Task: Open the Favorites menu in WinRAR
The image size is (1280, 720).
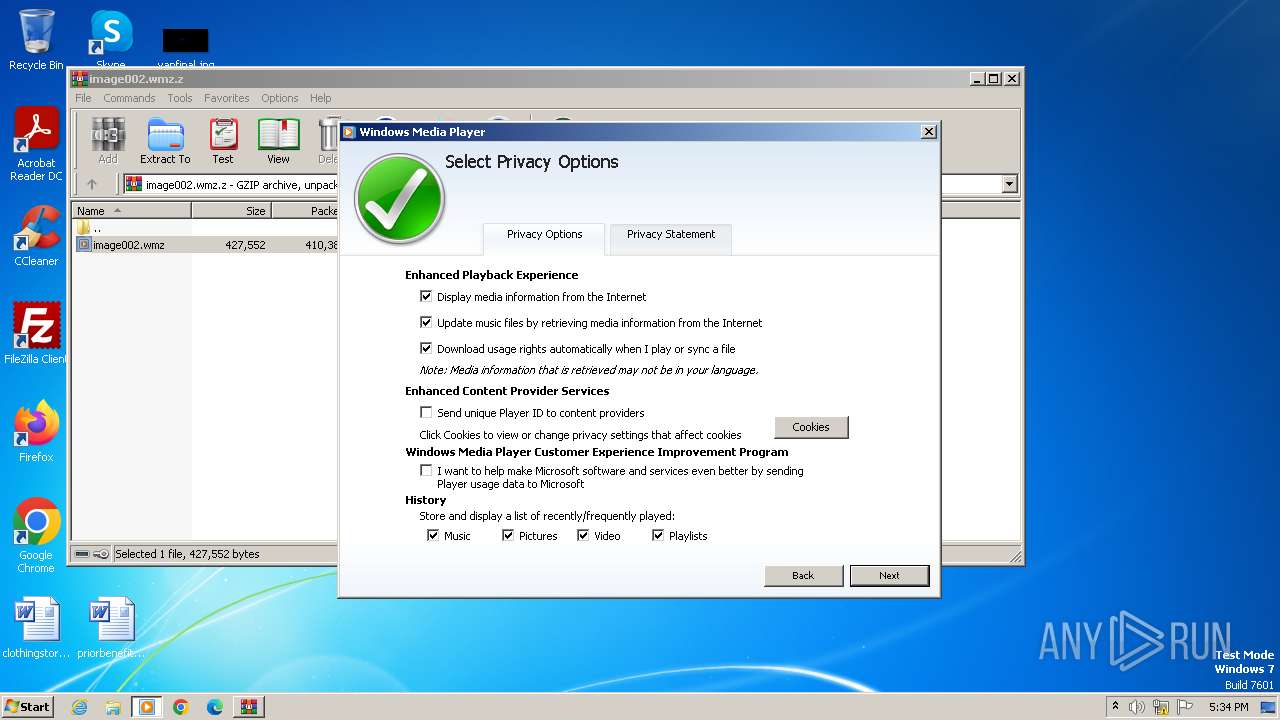Action: [227, 98]
